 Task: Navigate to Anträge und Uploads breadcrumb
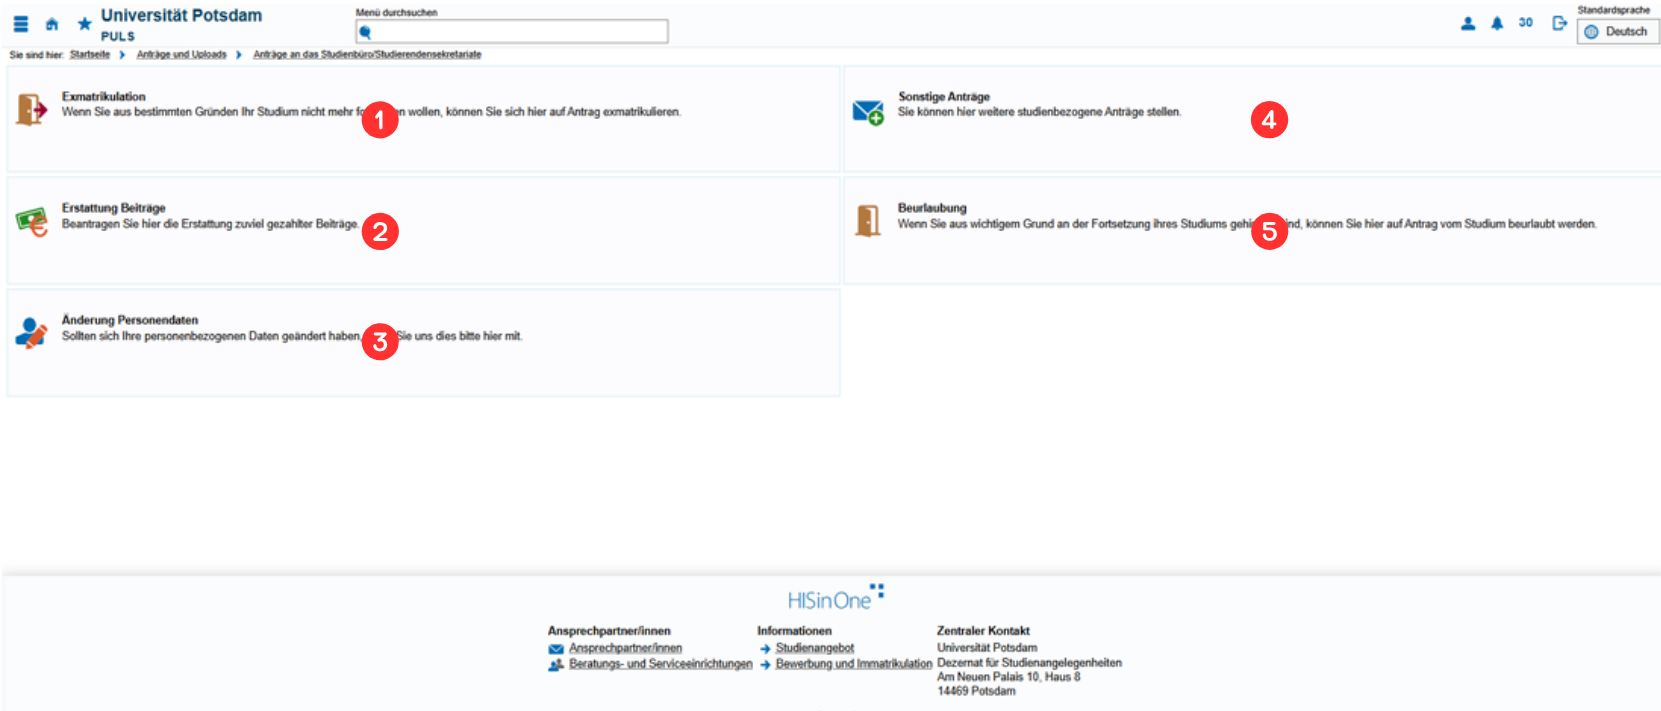tap(181, 55)
